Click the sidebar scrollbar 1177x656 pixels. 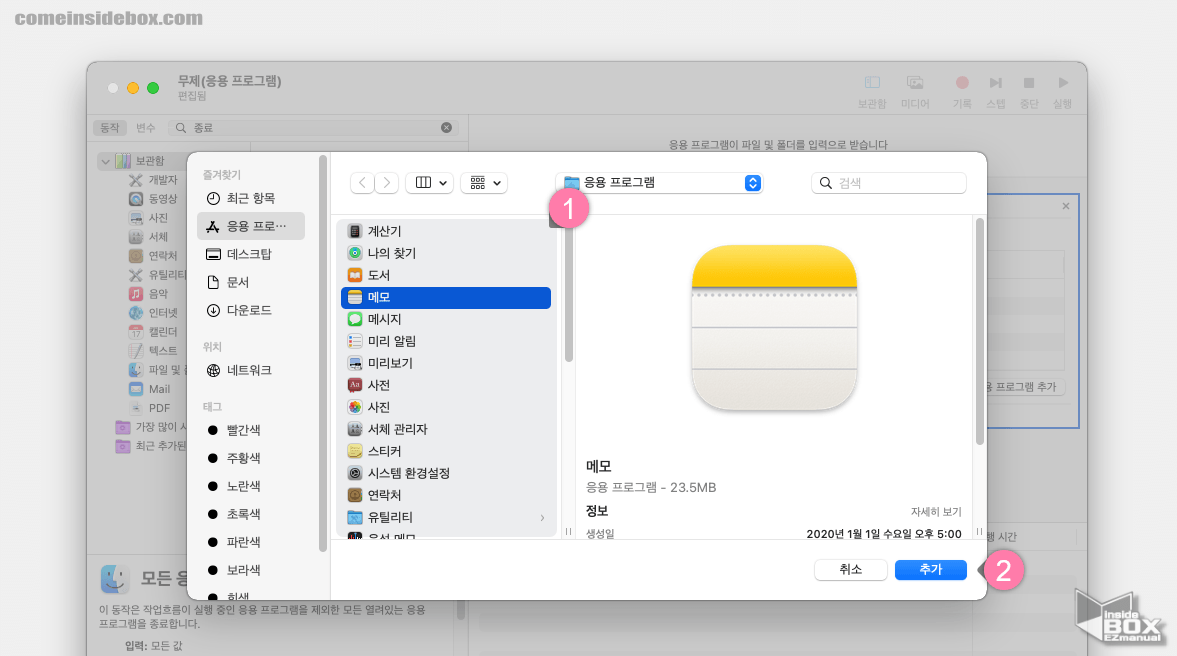point(323,353)
